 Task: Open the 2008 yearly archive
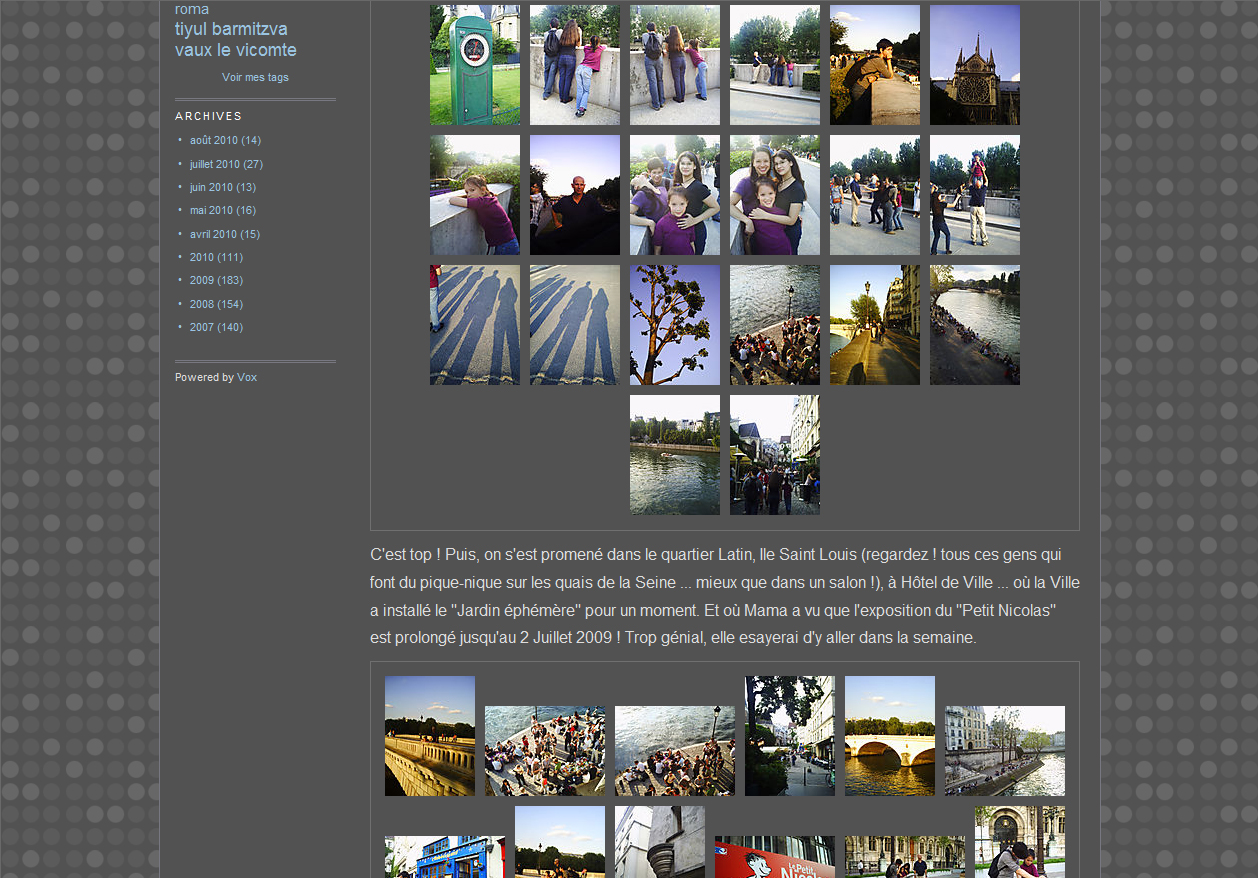[x=202, y=304]
